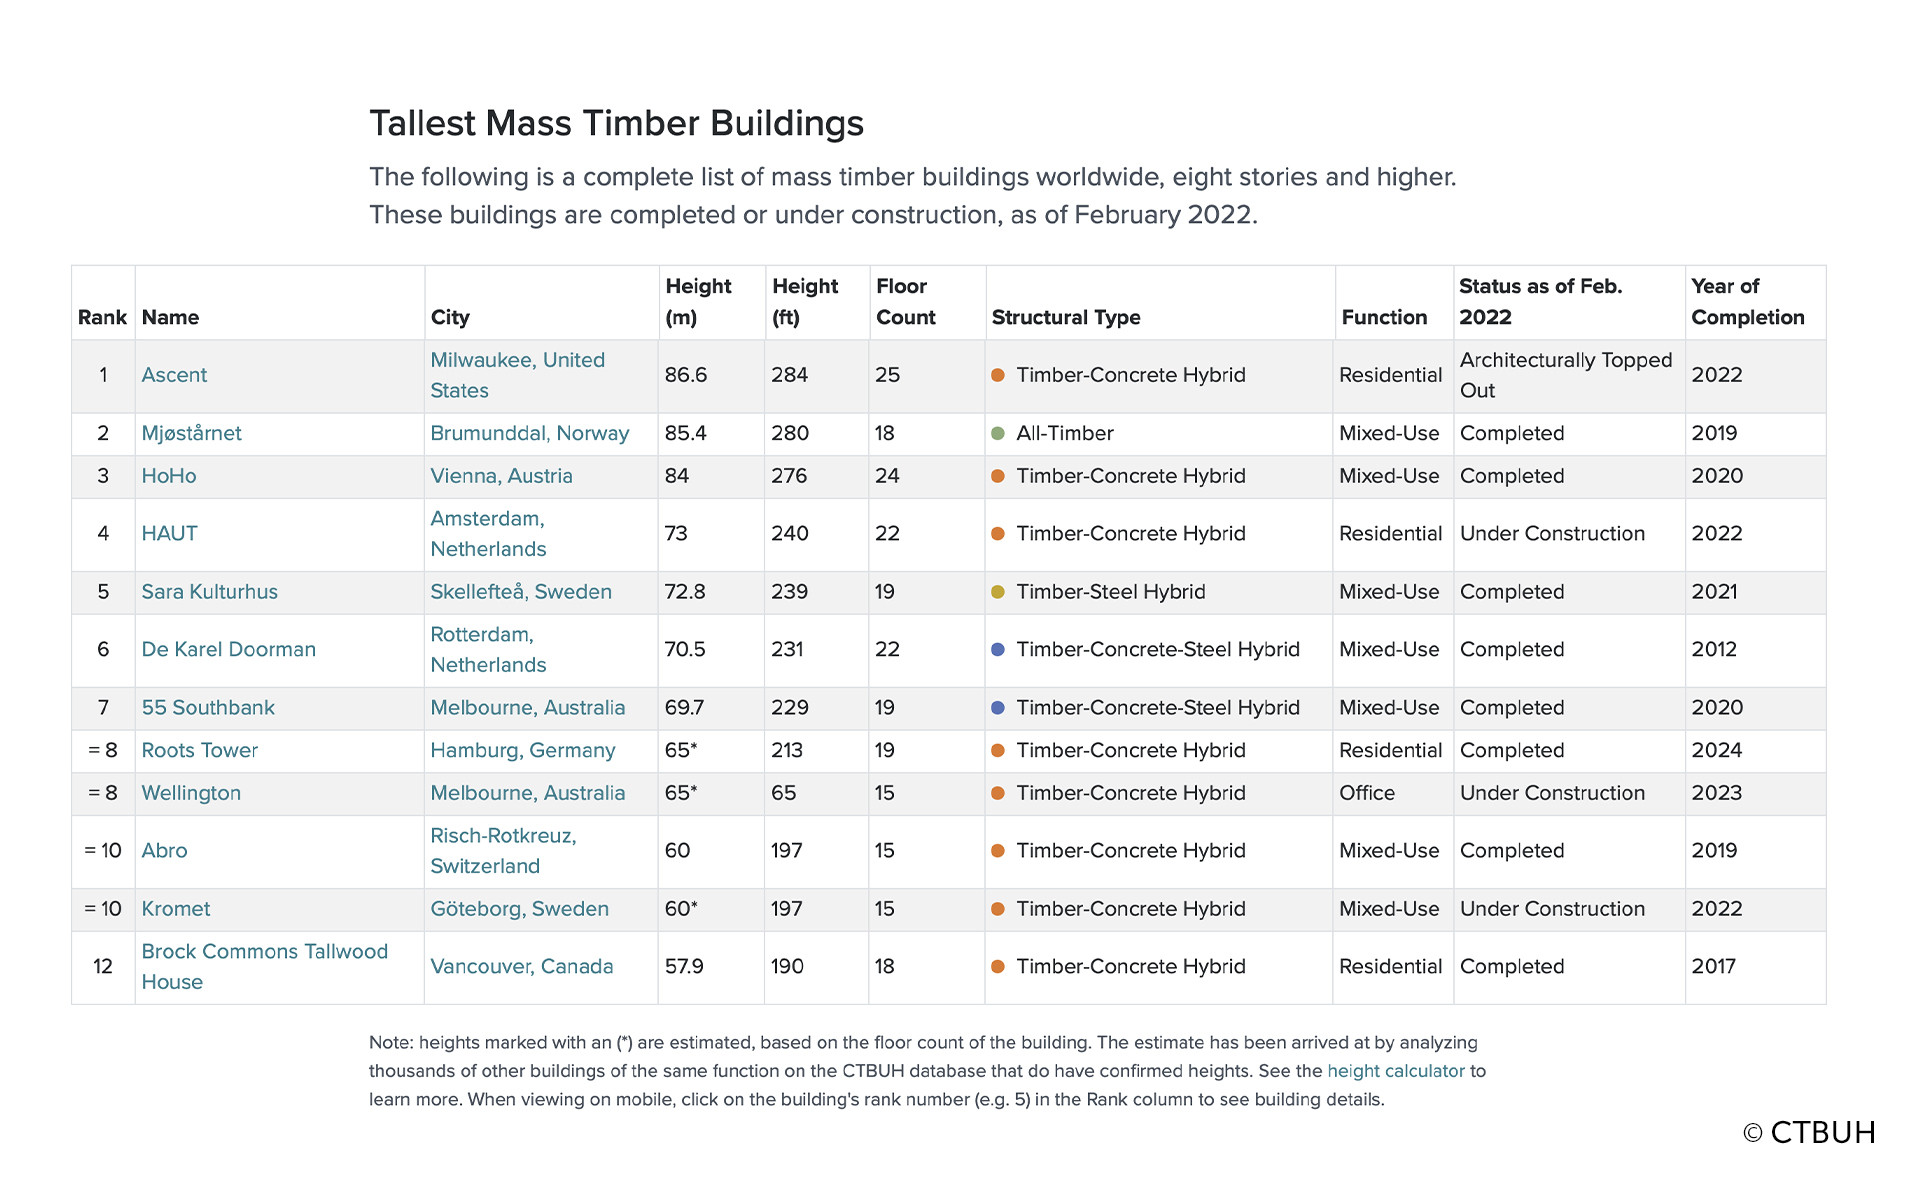Click rank number 5 in Rank column
The image size is (1920, 1200).
coord(103,592)
